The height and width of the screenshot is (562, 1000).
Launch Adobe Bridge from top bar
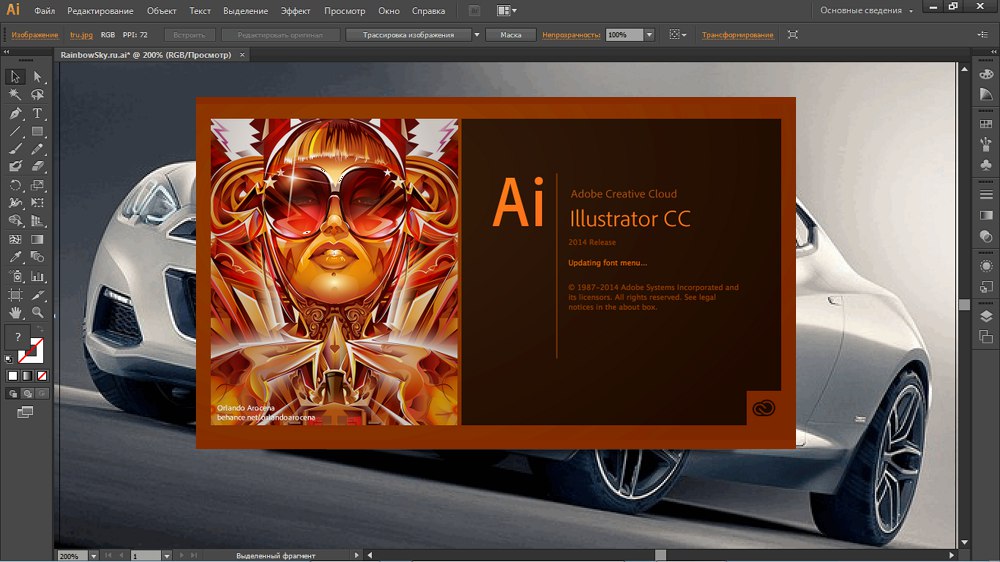(474, 10)
